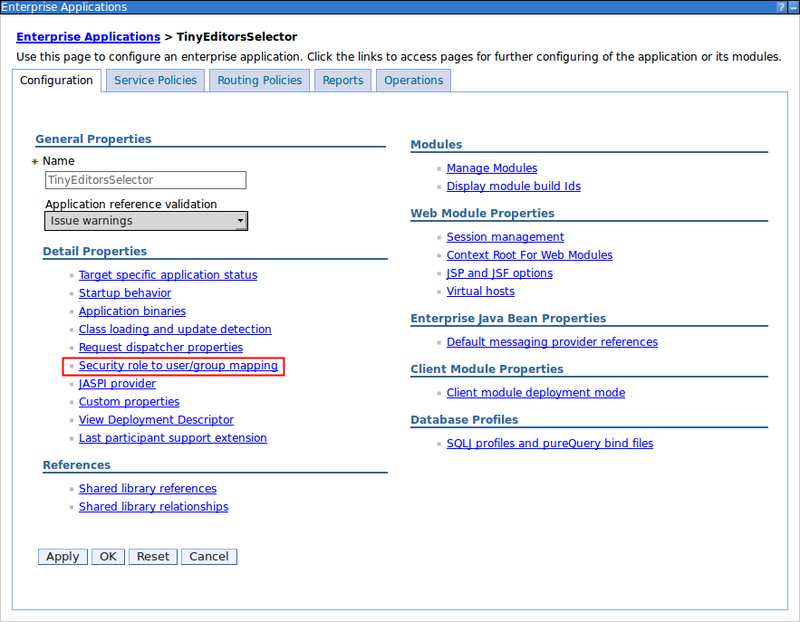Open Default messaging provider references
Image resolution: width=800 pixels, height=622 pixels.
(x=552, y=341)
